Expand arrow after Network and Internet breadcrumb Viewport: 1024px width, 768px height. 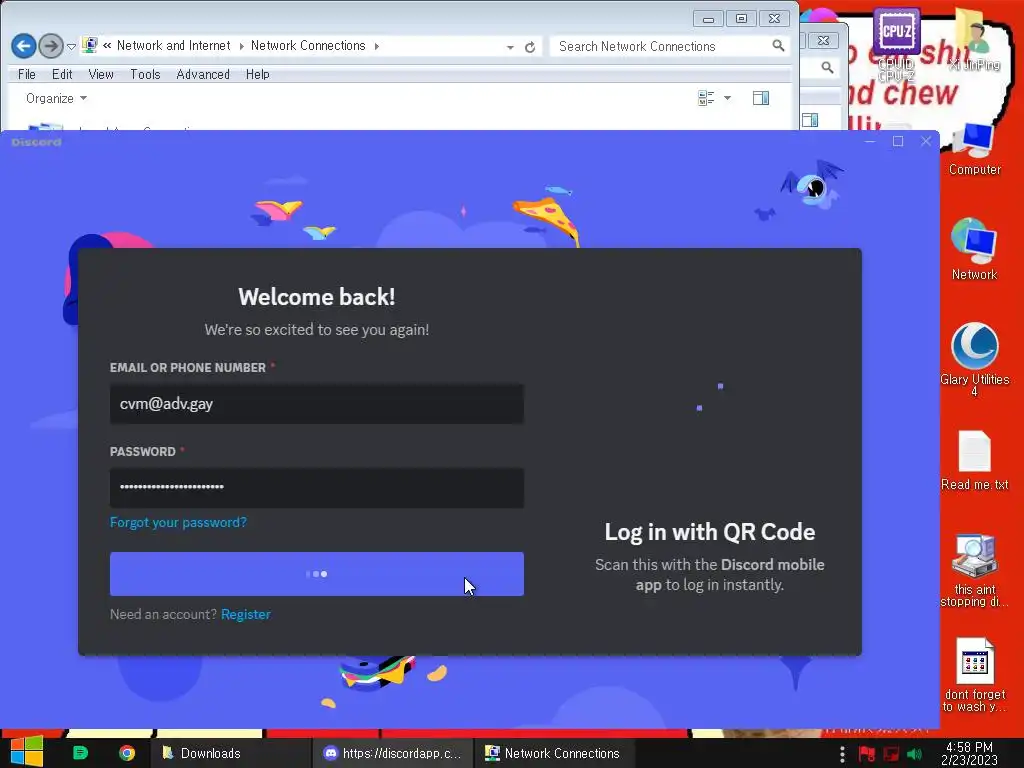pos(241,46)
